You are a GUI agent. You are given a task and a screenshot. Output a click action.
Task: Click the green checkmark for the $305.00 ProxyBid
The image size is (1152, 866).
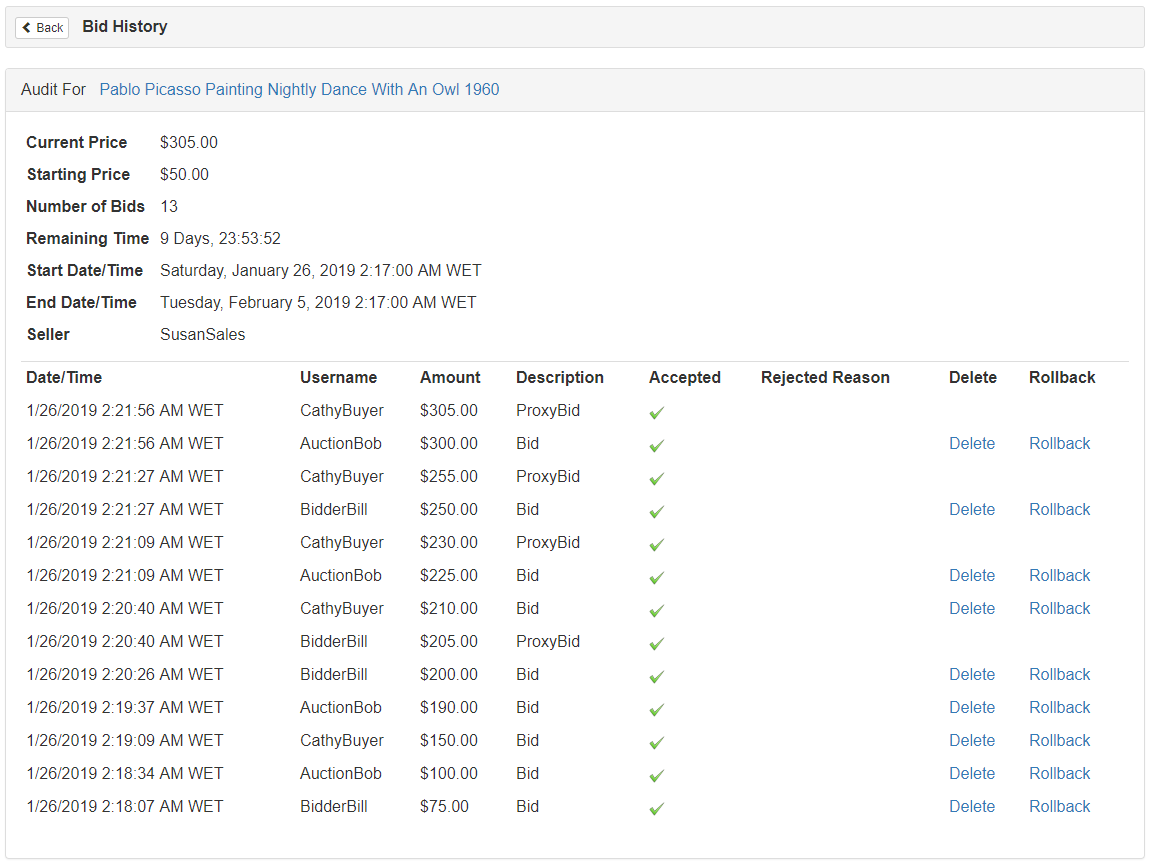pyautogui.click(x=656, y=413)
